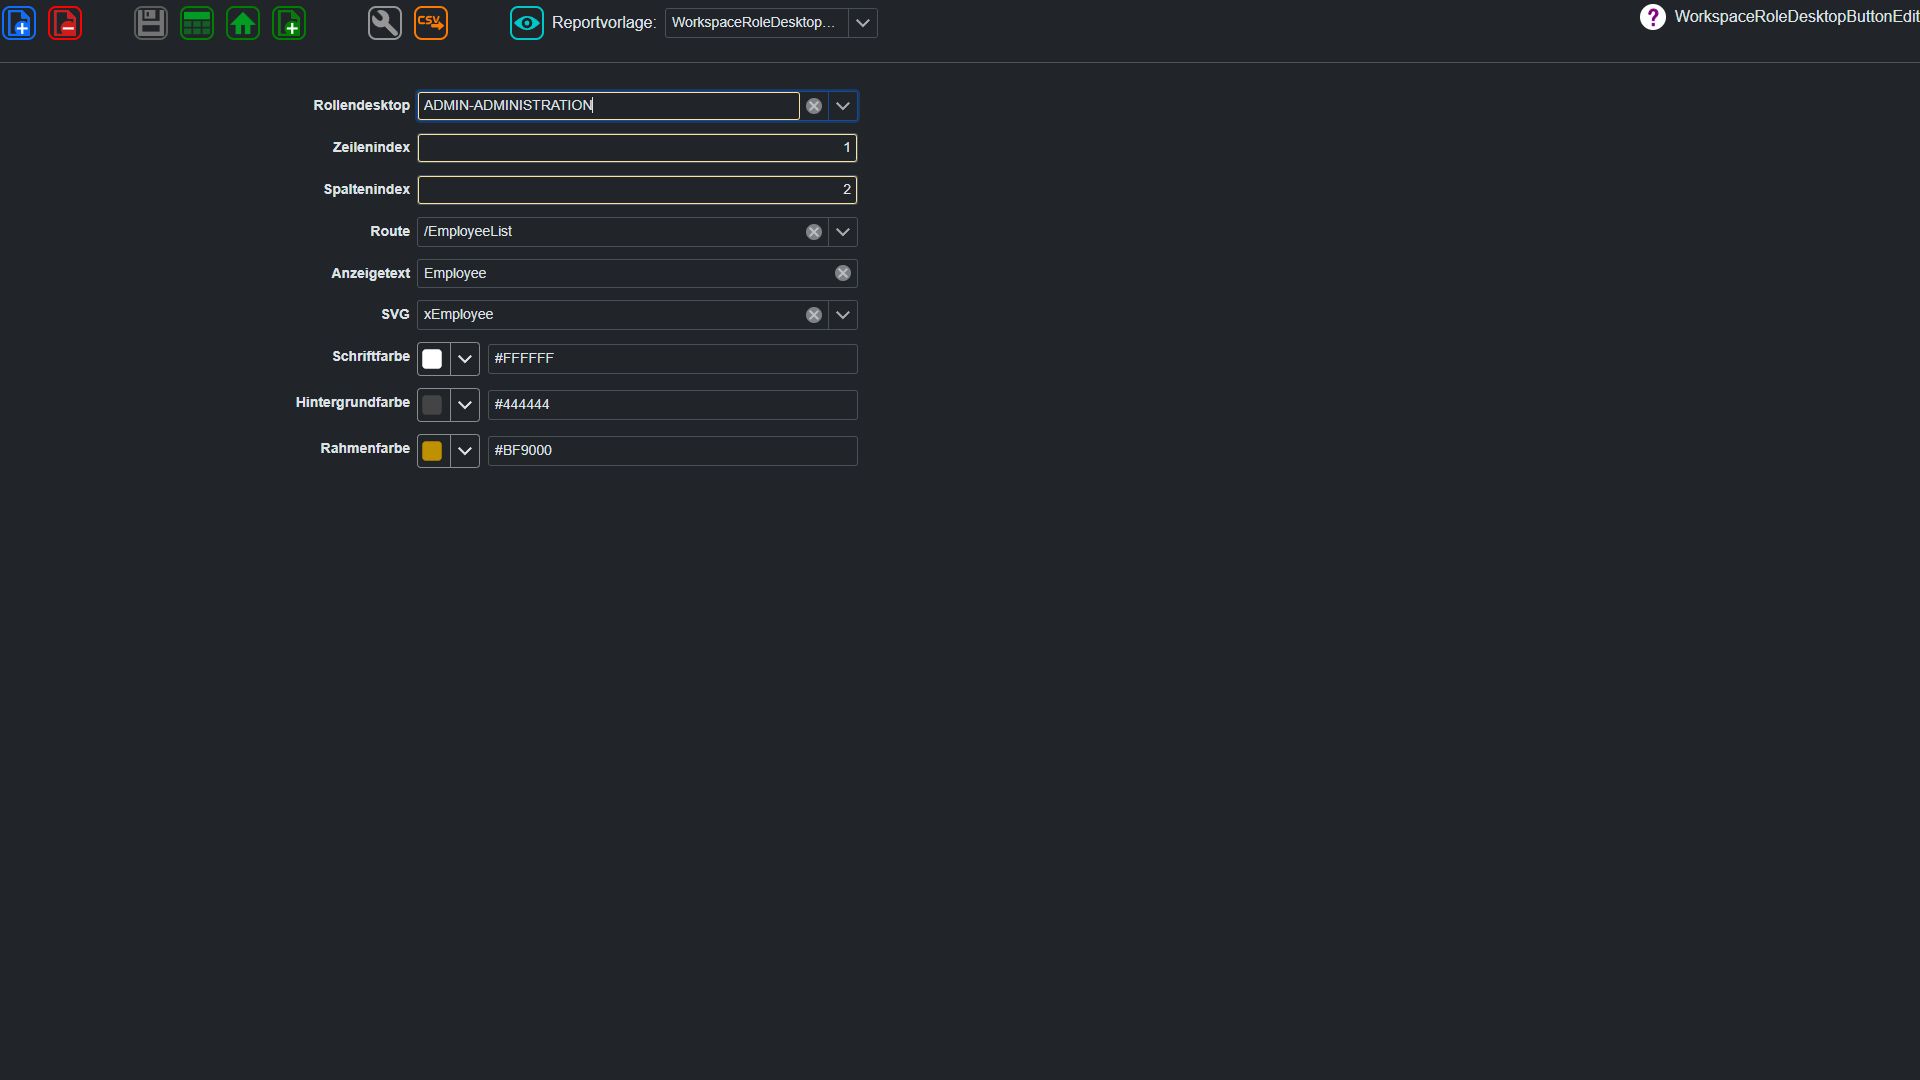
Task: Expand the Route dropdown arrow
Action: point(843,232)
